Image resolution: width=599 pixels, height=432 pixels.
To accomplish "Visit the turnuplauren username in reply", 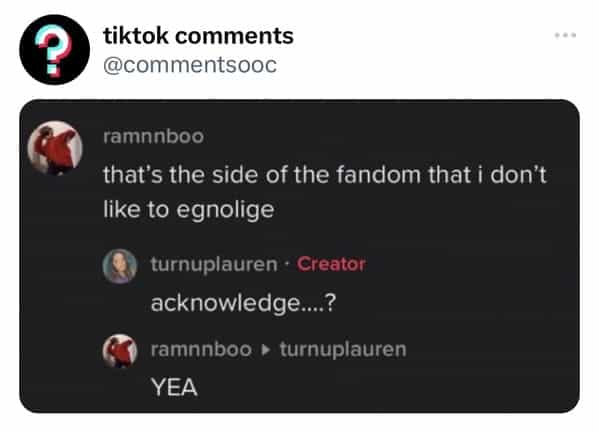I will coord(214,264).
